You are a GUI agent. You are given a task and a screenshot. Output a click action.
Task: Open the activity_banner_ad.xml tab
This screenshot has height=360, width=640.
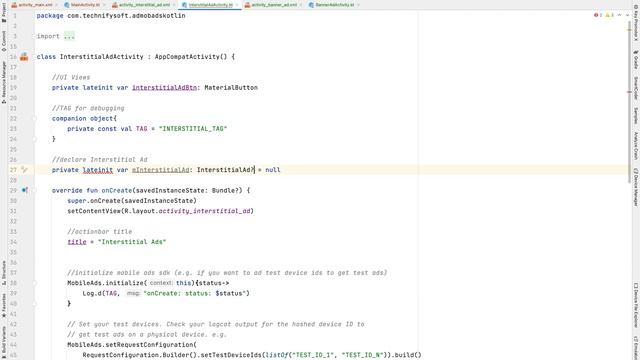point(274,5)
